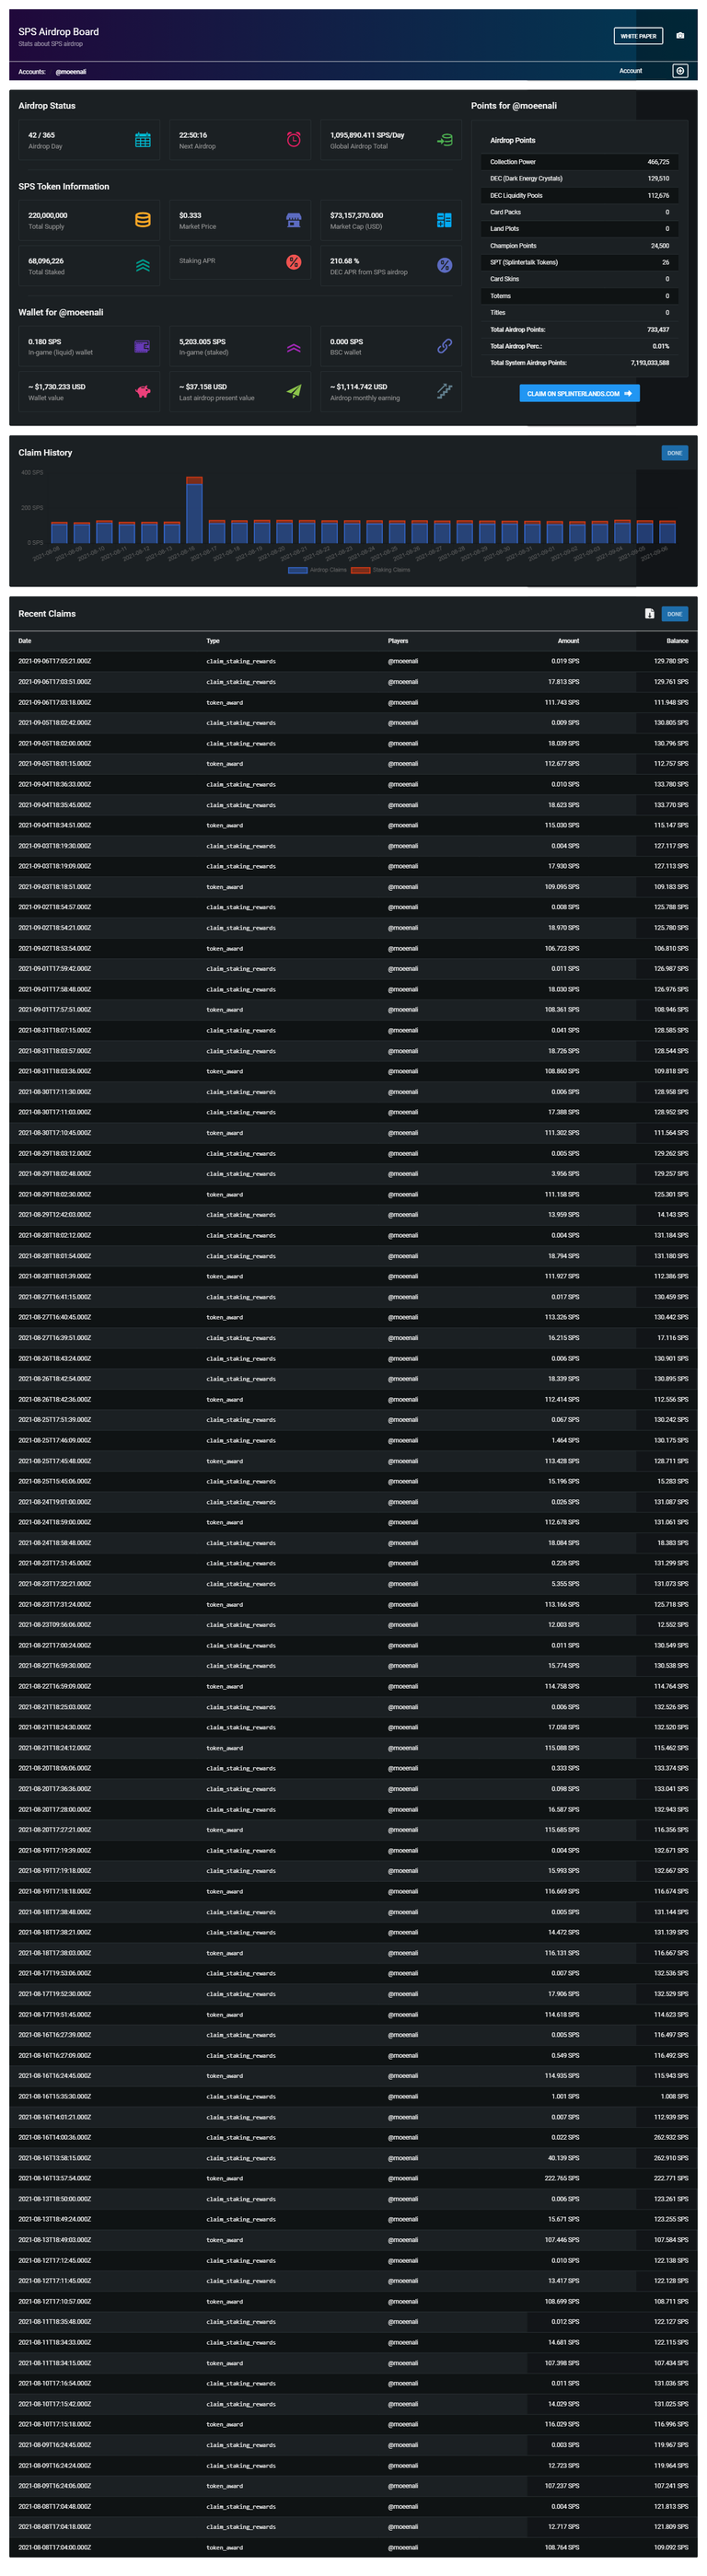Click DONE button in Recent Claims
This screenshot has height=2576, width=707.
(x=675, y=614)
